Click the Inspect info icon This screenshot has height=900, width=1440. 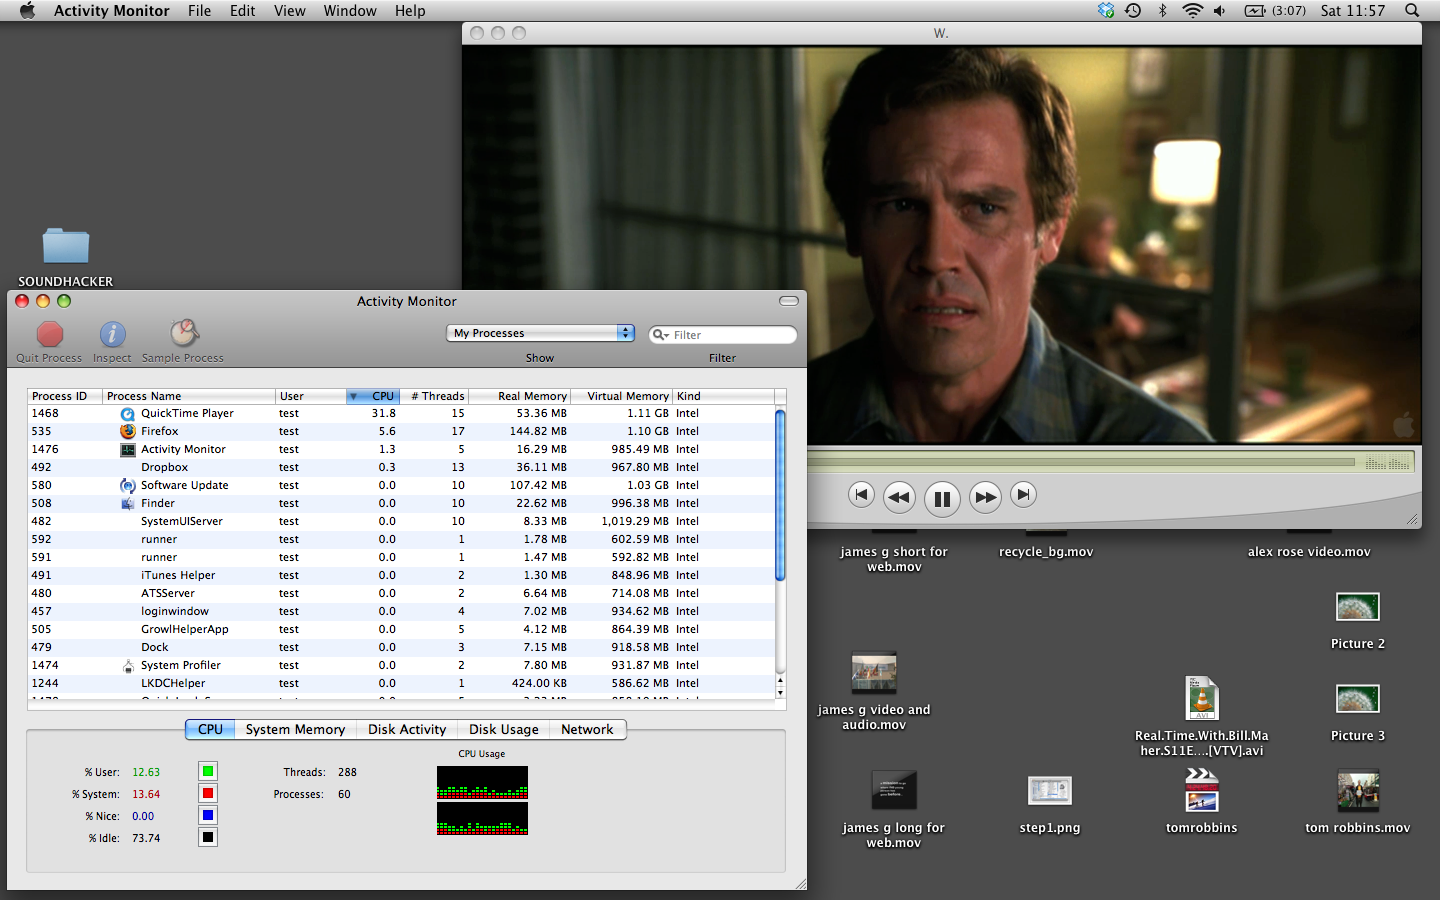[112, 334]
